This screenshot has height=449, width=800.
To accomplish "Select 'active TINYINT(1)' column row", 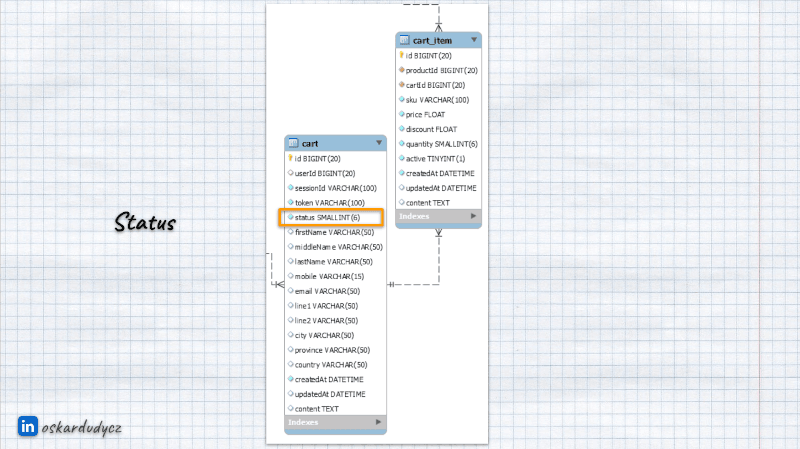I will (438, 159).
